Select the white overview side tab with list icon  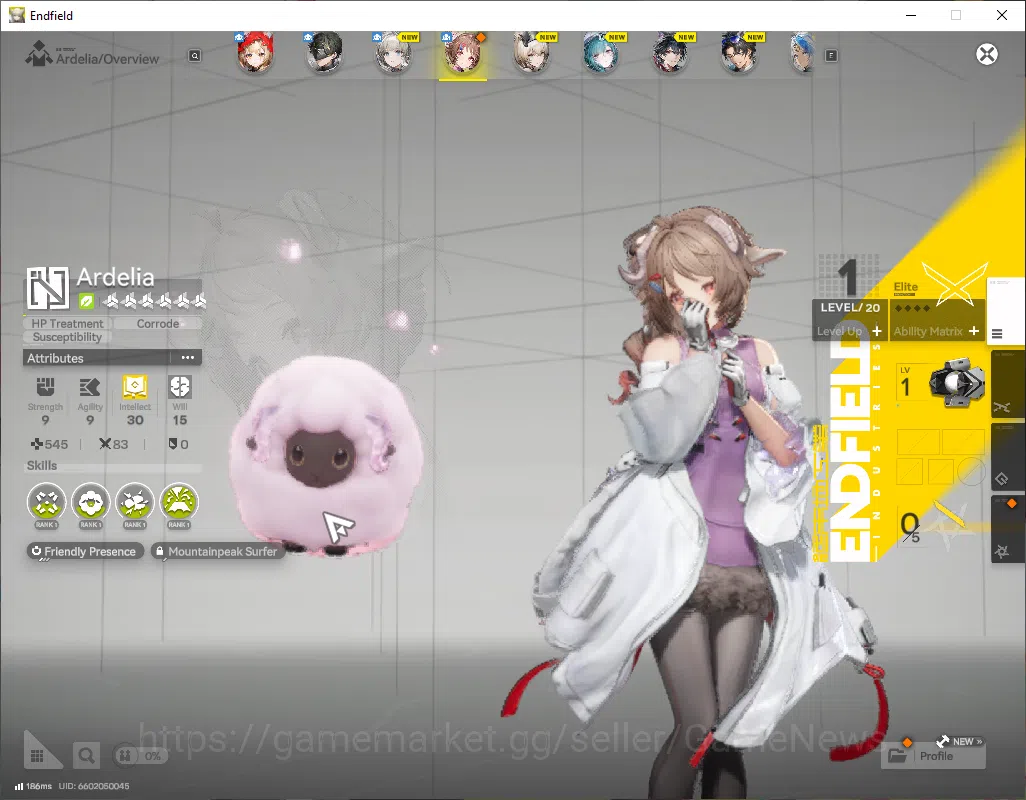(x=1007, y=311)
